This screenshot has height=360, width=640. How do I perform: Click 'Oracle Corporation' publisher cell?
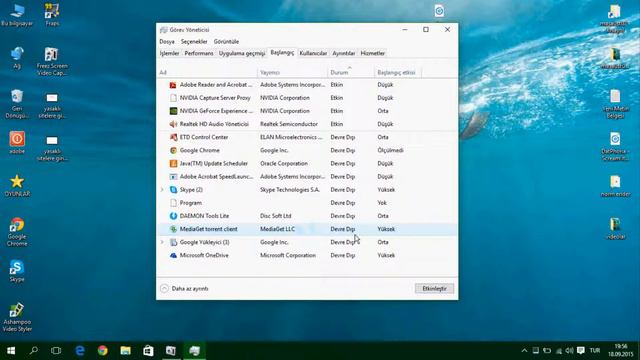284,163
